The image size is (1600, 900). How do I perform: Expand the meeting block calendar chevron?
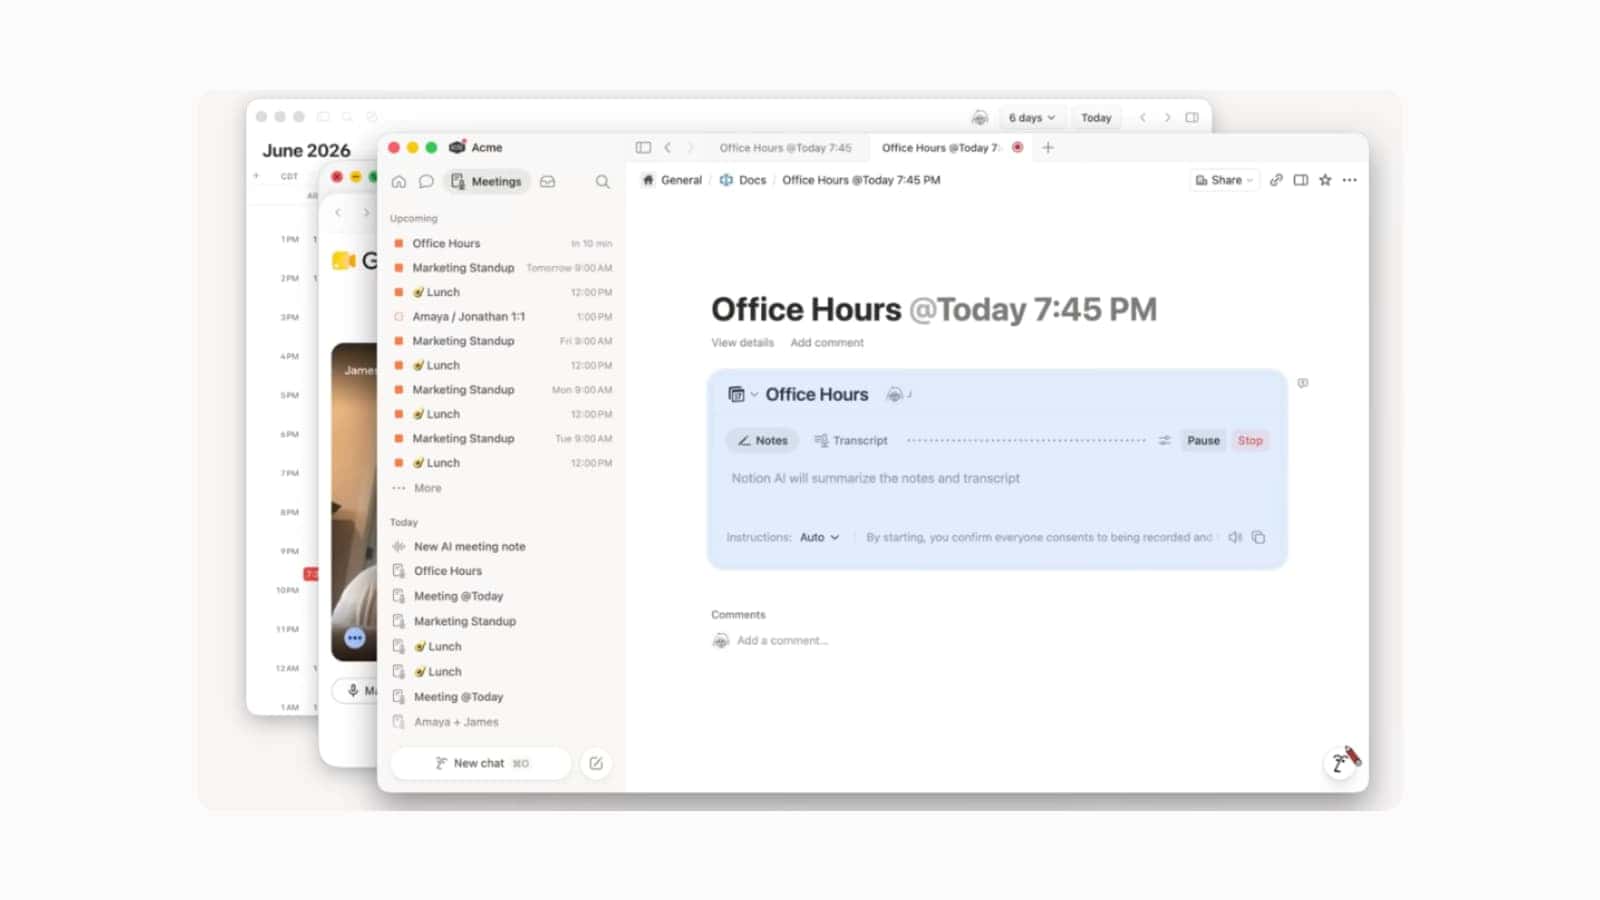(x=754, y=394)
